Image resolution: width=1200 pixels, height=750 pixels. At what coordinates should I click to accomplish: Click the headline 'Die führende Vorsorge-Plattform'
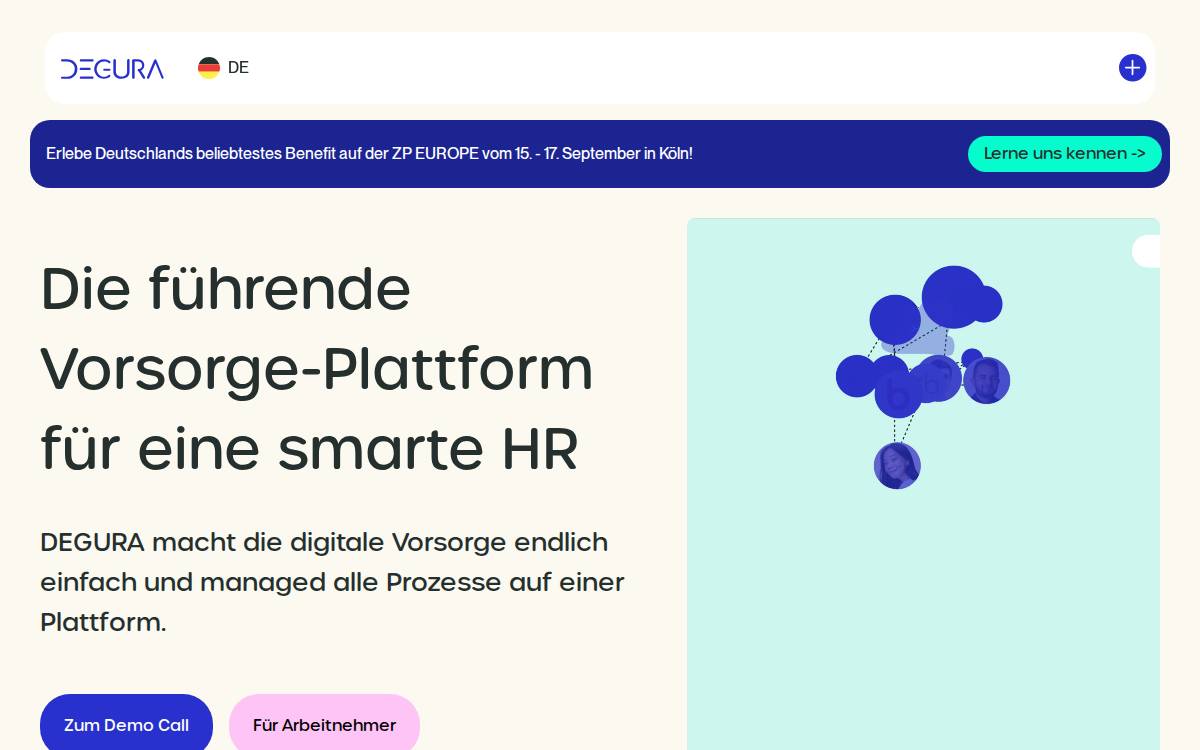click(x=317, y=368)
